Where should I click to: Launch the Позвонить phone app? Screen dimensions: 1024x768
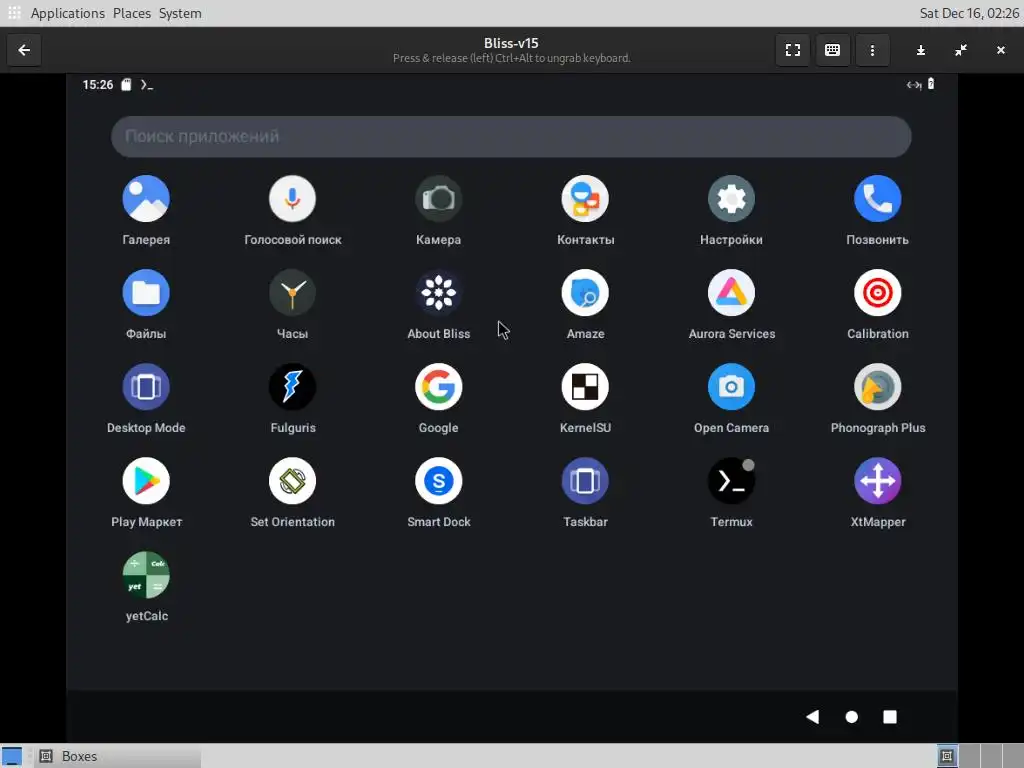[878, 199]
